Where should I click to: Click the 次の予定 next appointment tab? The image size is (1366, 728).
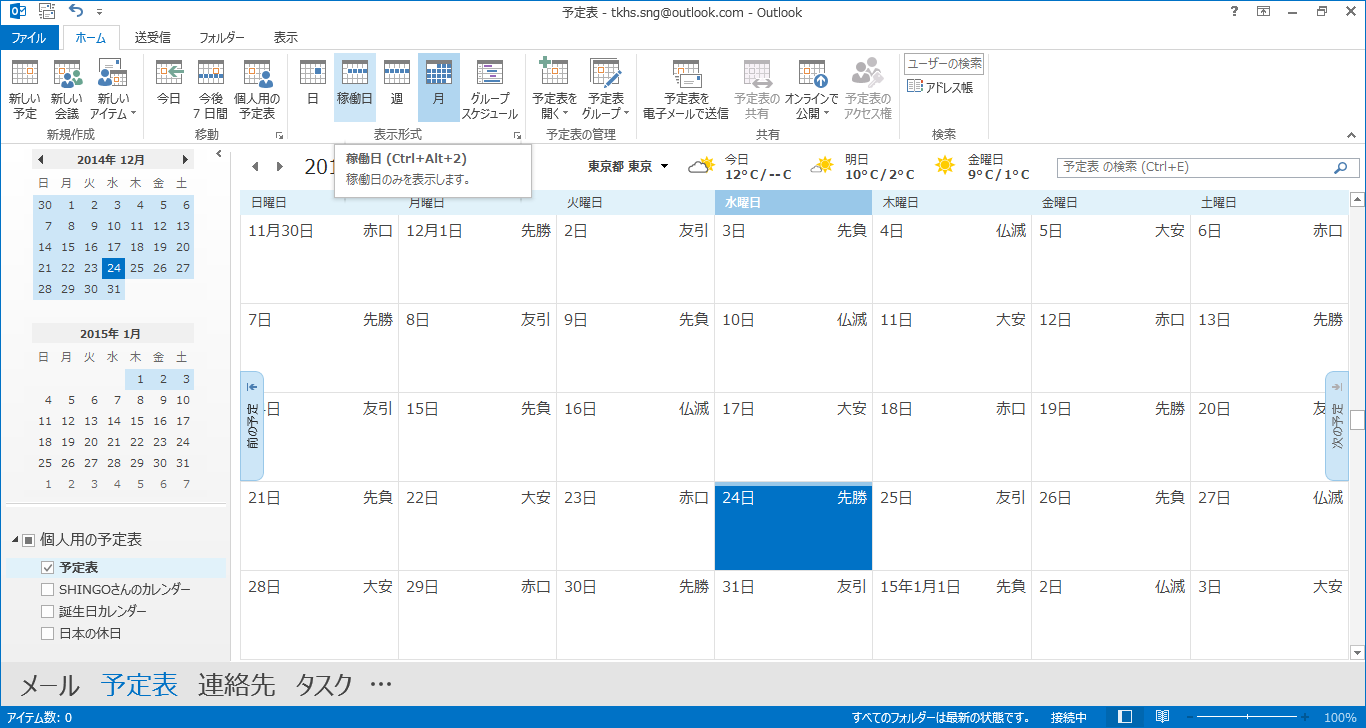point(1337,426)
